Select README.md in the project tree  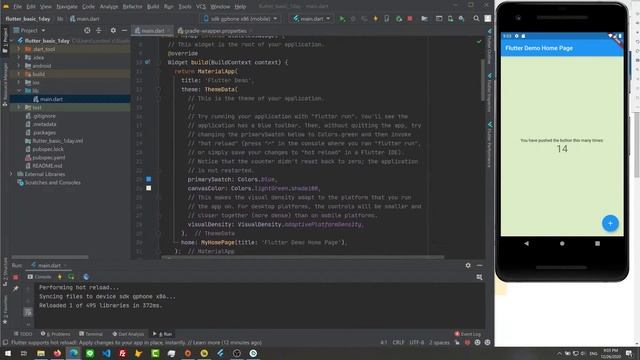[x=44, y=166]
